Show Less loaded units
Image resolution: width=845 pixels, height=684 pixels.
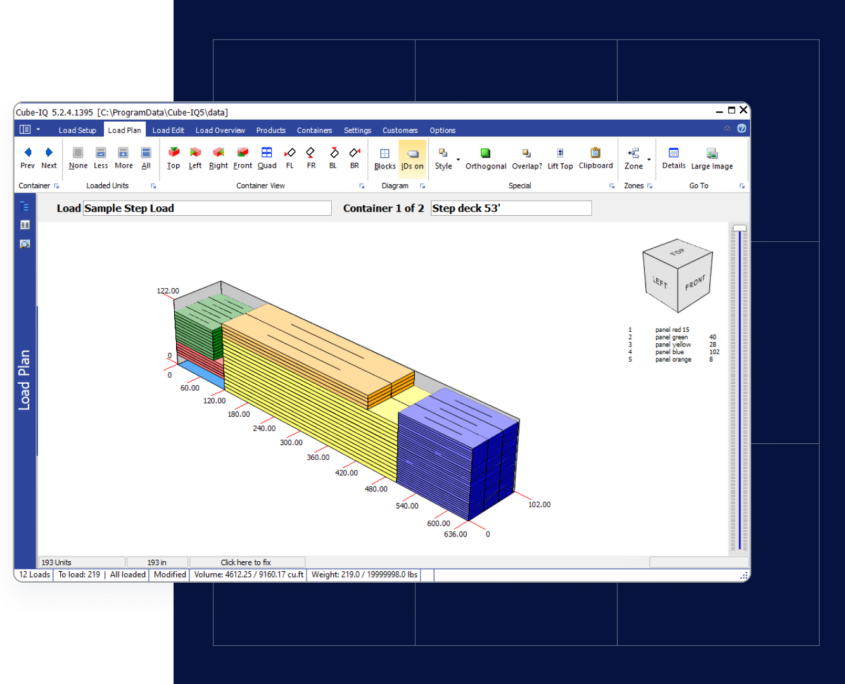pos(101,158)
